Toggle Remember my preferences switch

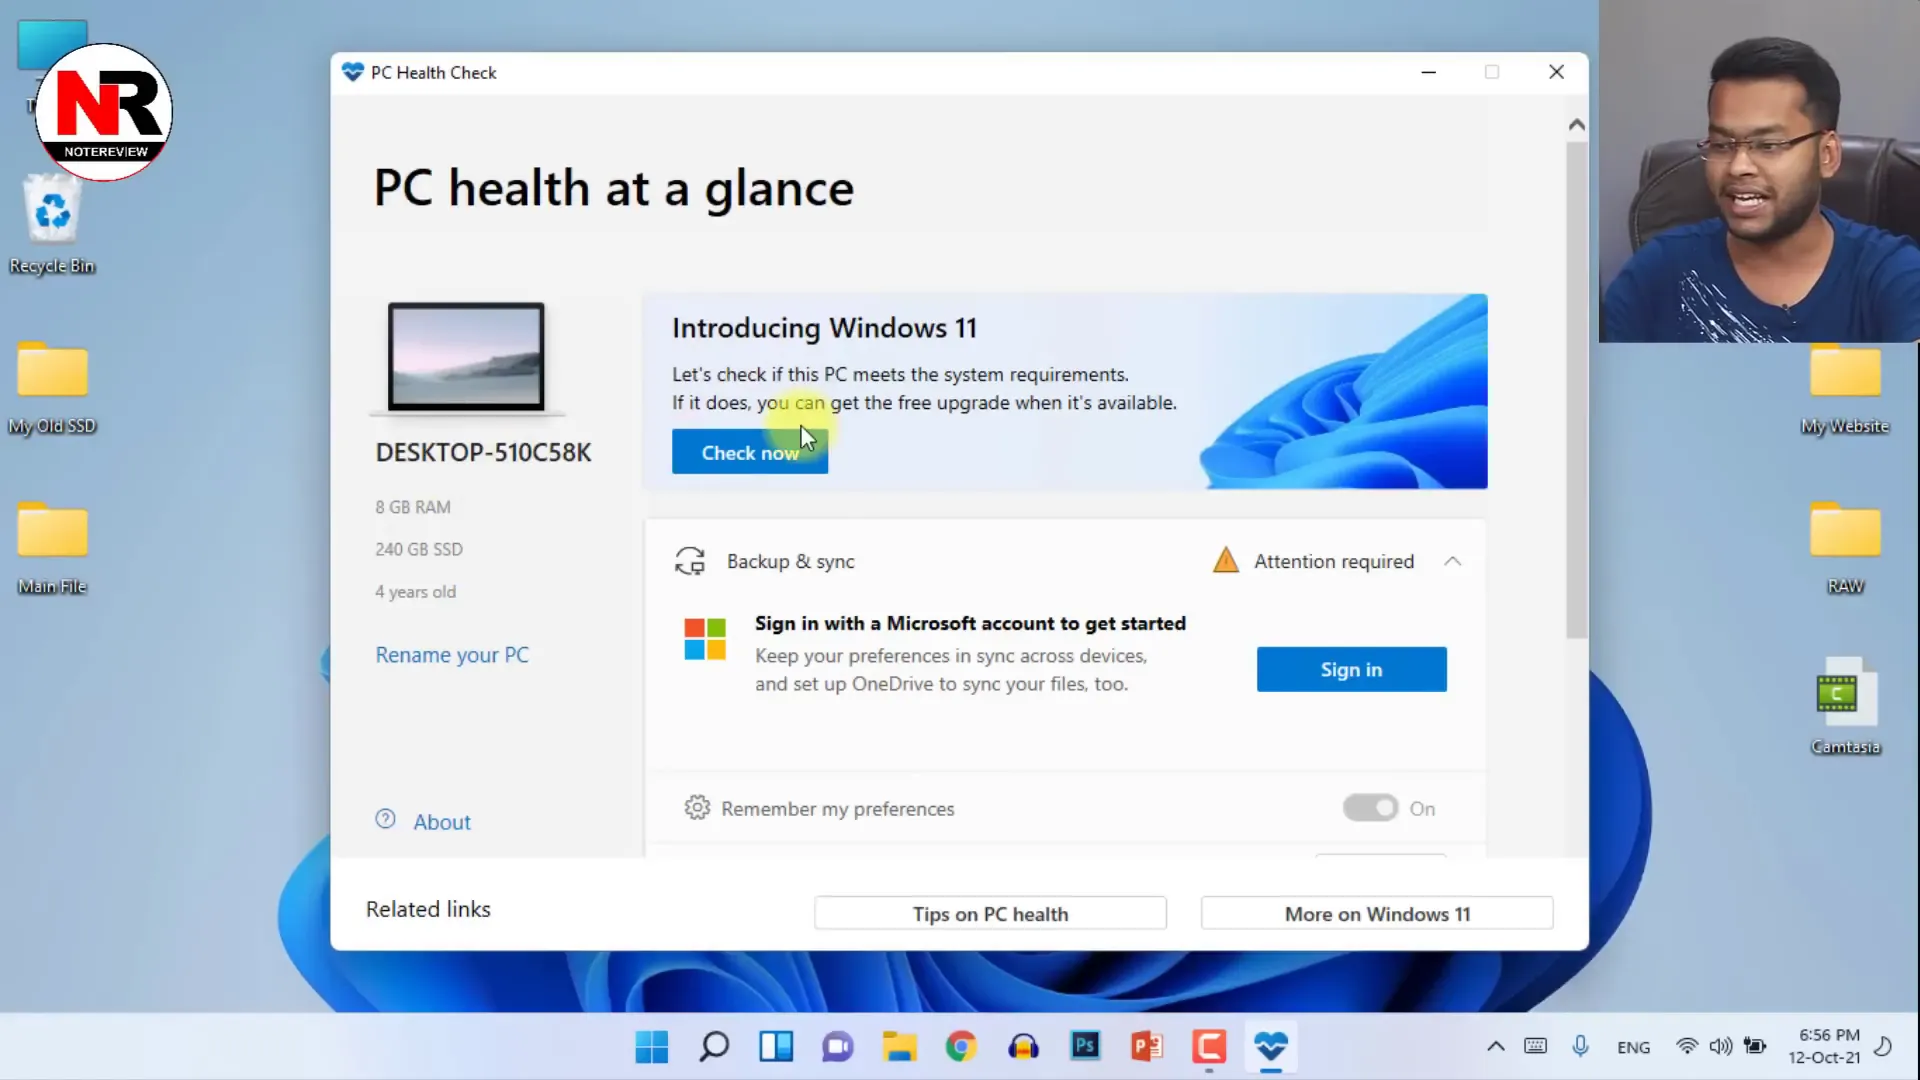pyautogui.click(x=1370, y=807)
